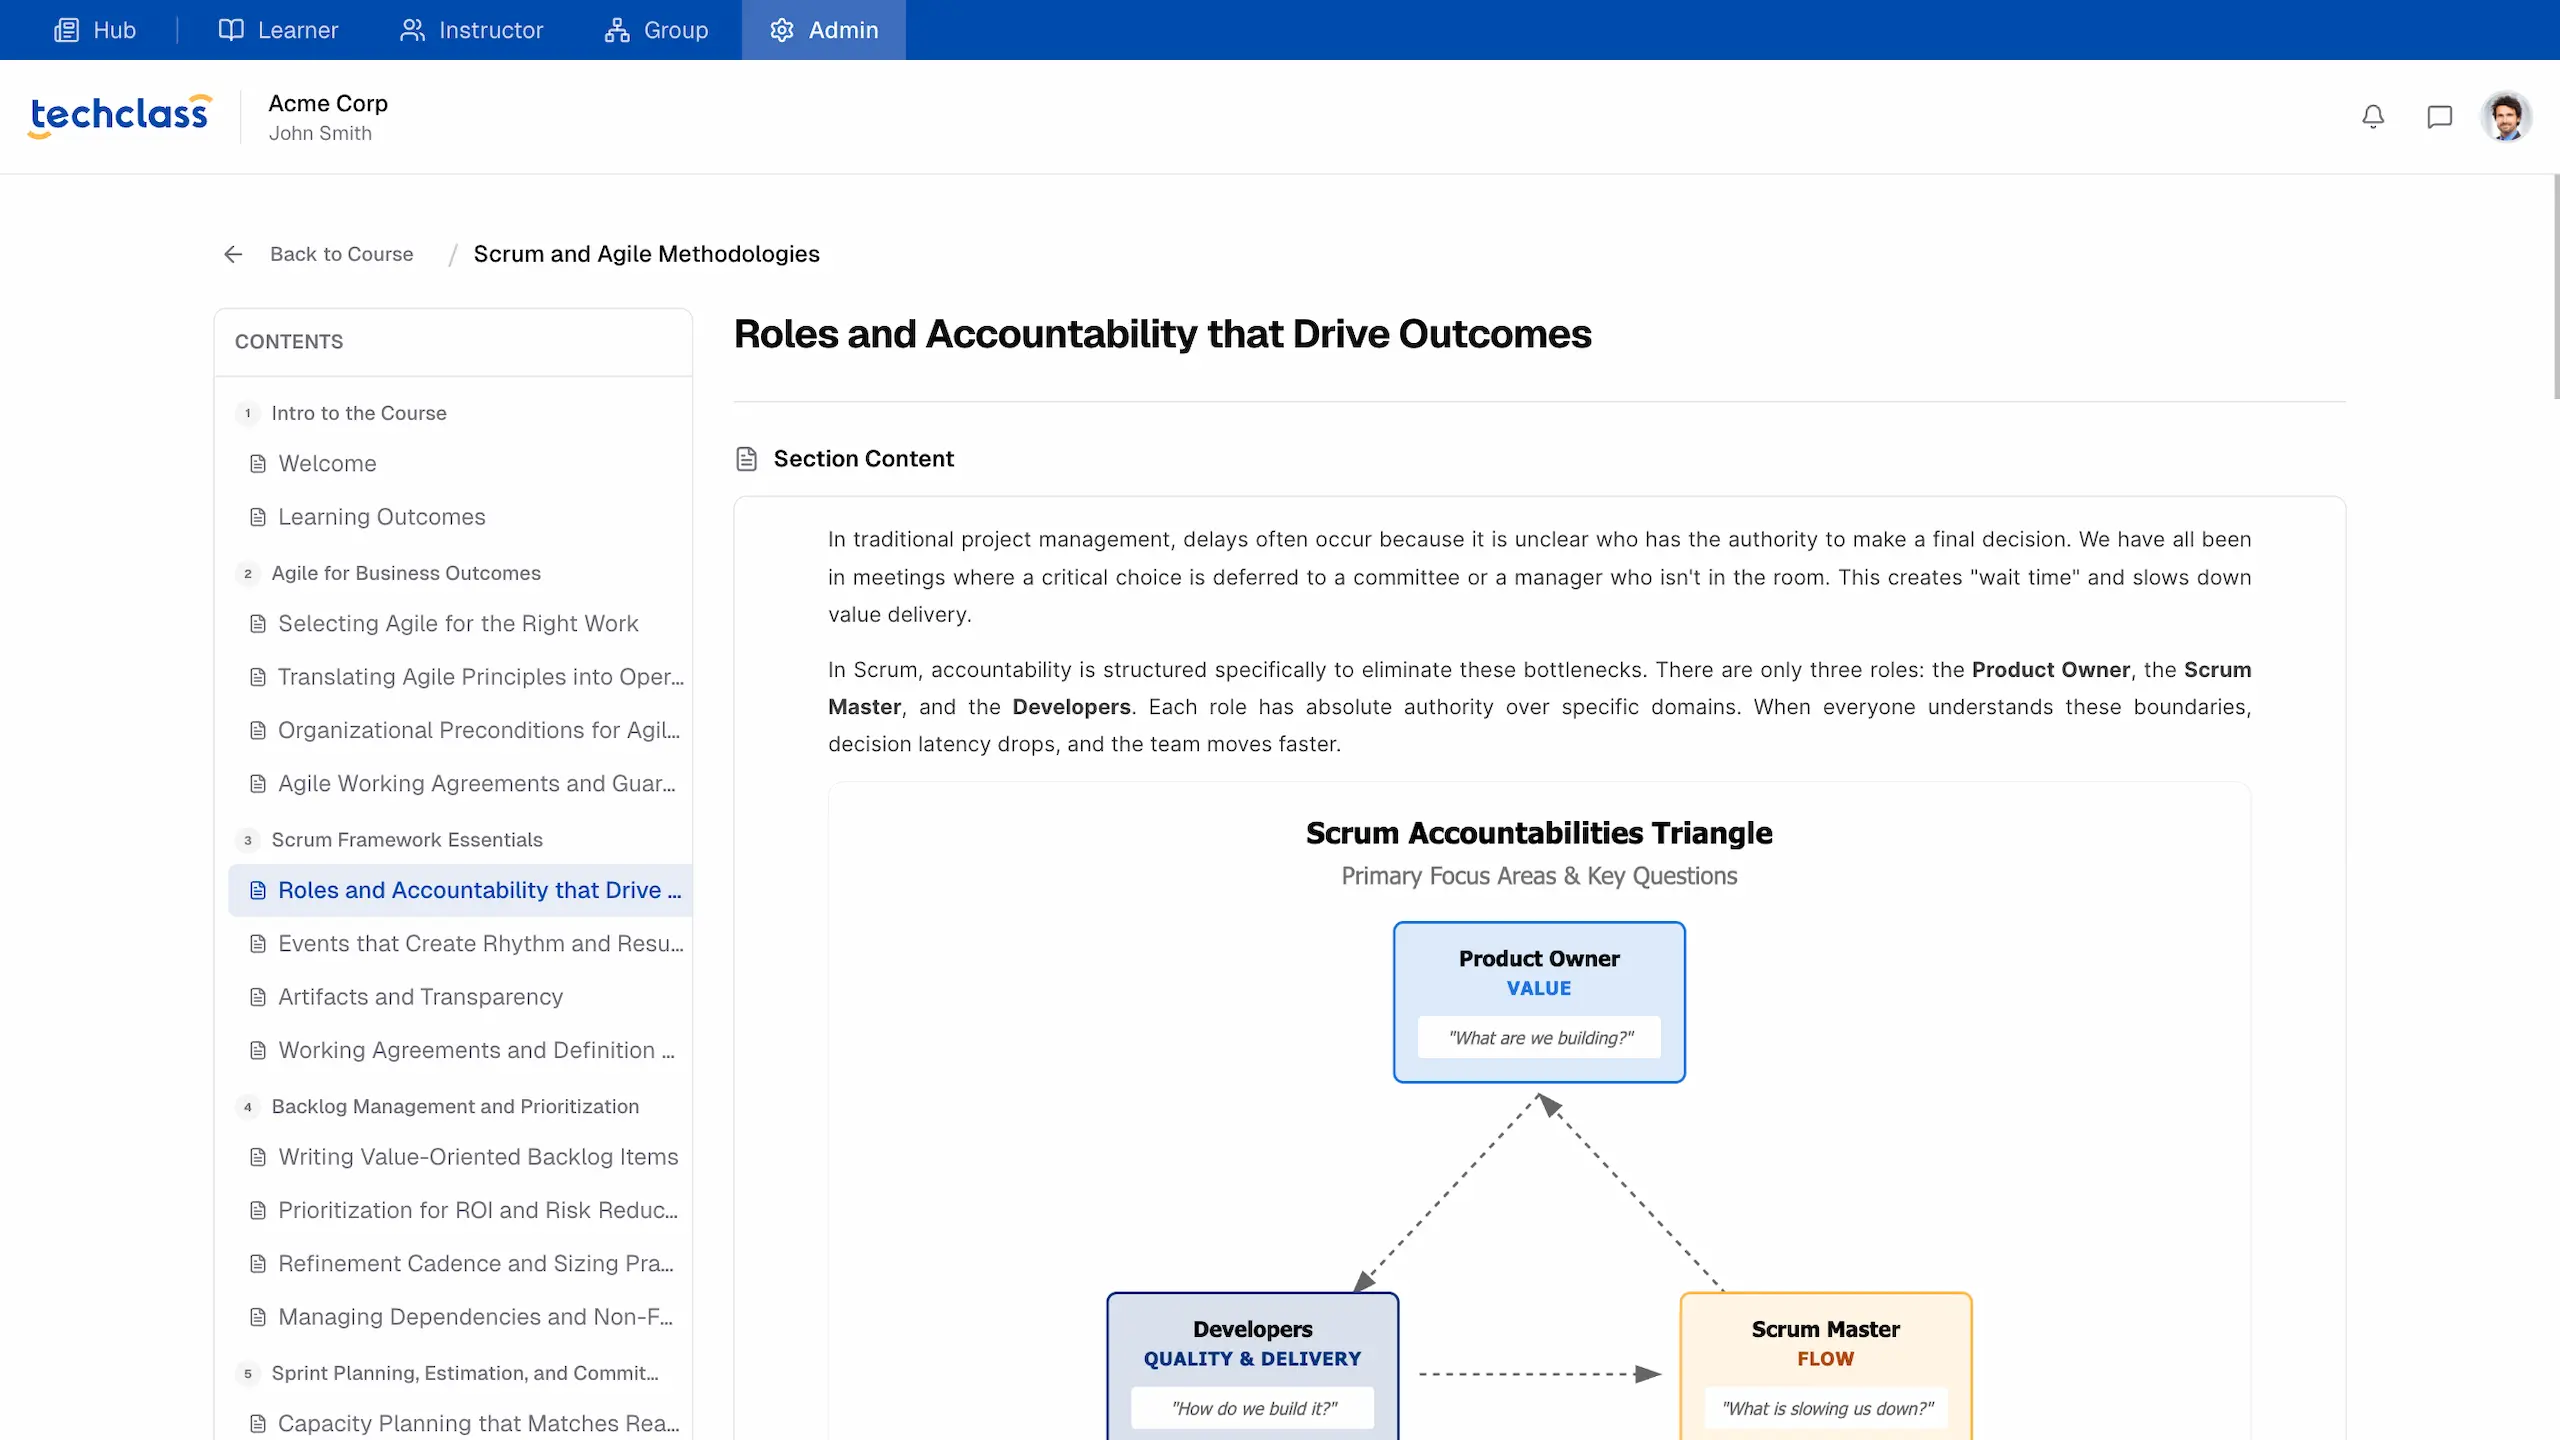This screenshot has height=1440, width=2560.
Task: Go to the Instructor tab
Action: 471,30
